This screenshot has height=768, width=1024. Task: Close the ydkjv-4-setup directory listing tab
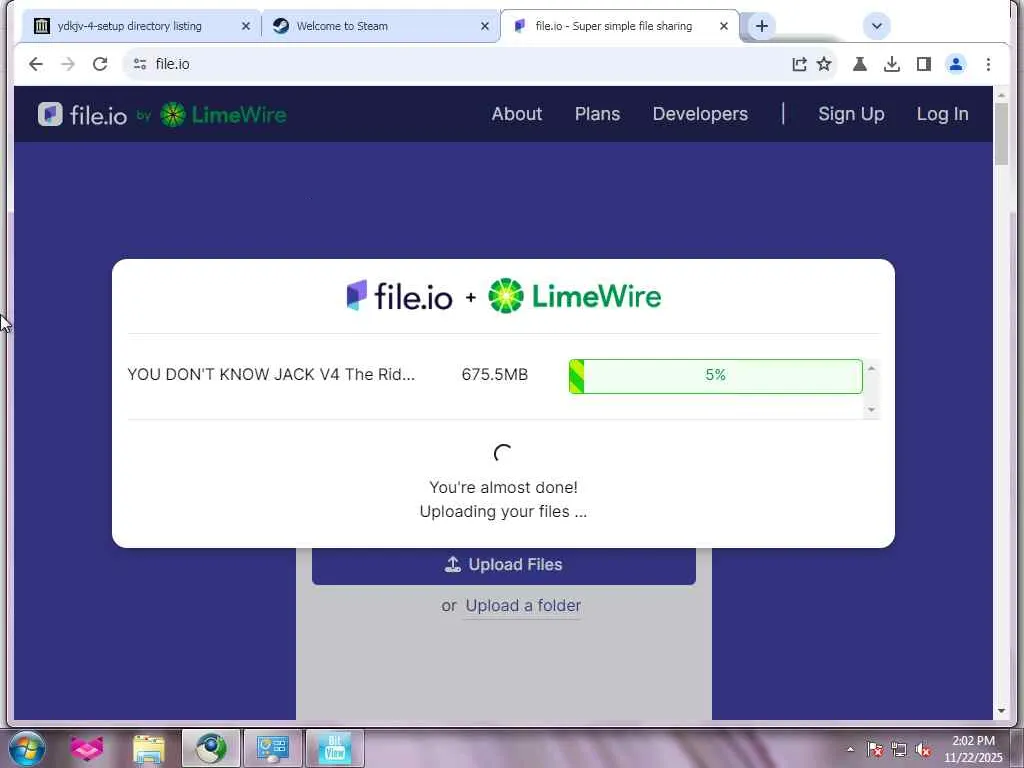[246, 26]
